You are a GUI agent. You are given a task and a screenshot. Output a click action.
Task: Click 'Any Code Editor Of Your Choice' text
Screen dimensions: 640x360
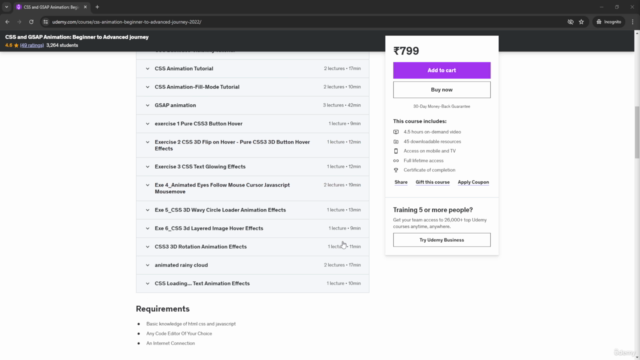(179, 334)
